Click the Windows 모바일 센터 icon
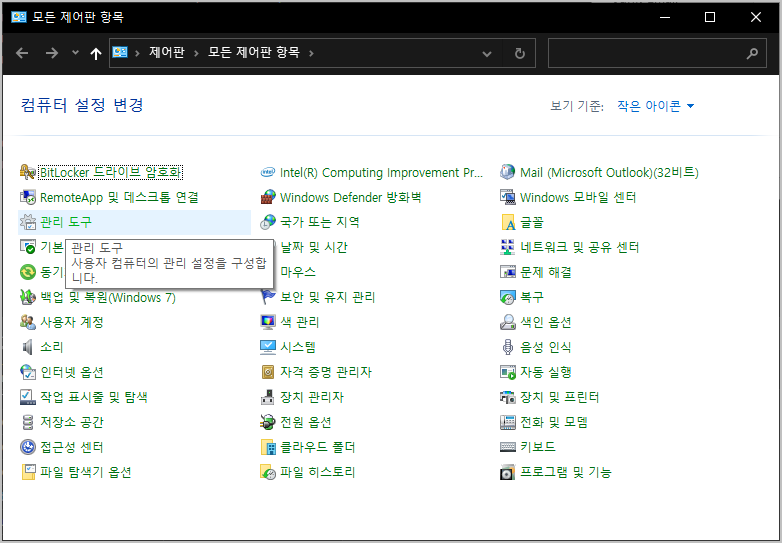Viewport: 782px width, 543px height. (x=507, y=197)
